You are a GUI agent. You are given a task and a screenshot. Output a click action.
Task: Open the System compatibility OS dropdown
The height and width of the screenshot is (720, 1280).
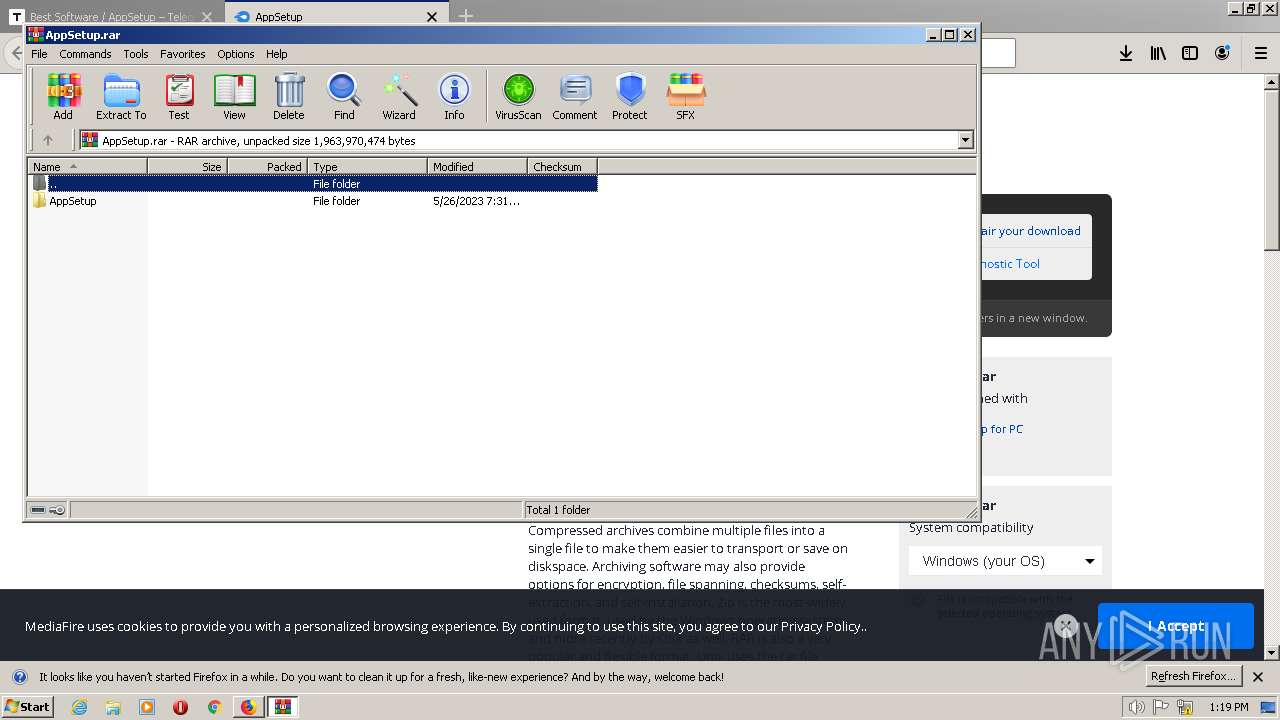tap(1005, 561)
